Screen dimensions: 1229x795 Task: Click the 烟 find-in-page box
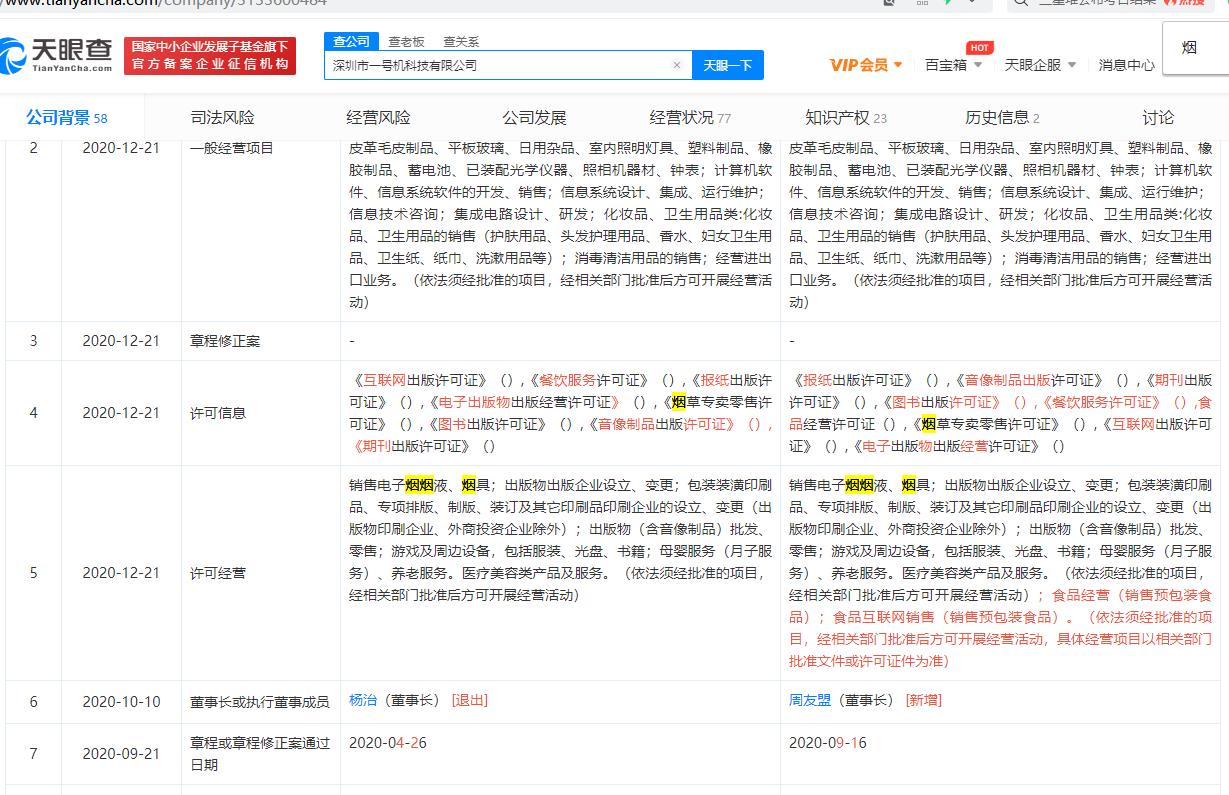(1195, 47)
